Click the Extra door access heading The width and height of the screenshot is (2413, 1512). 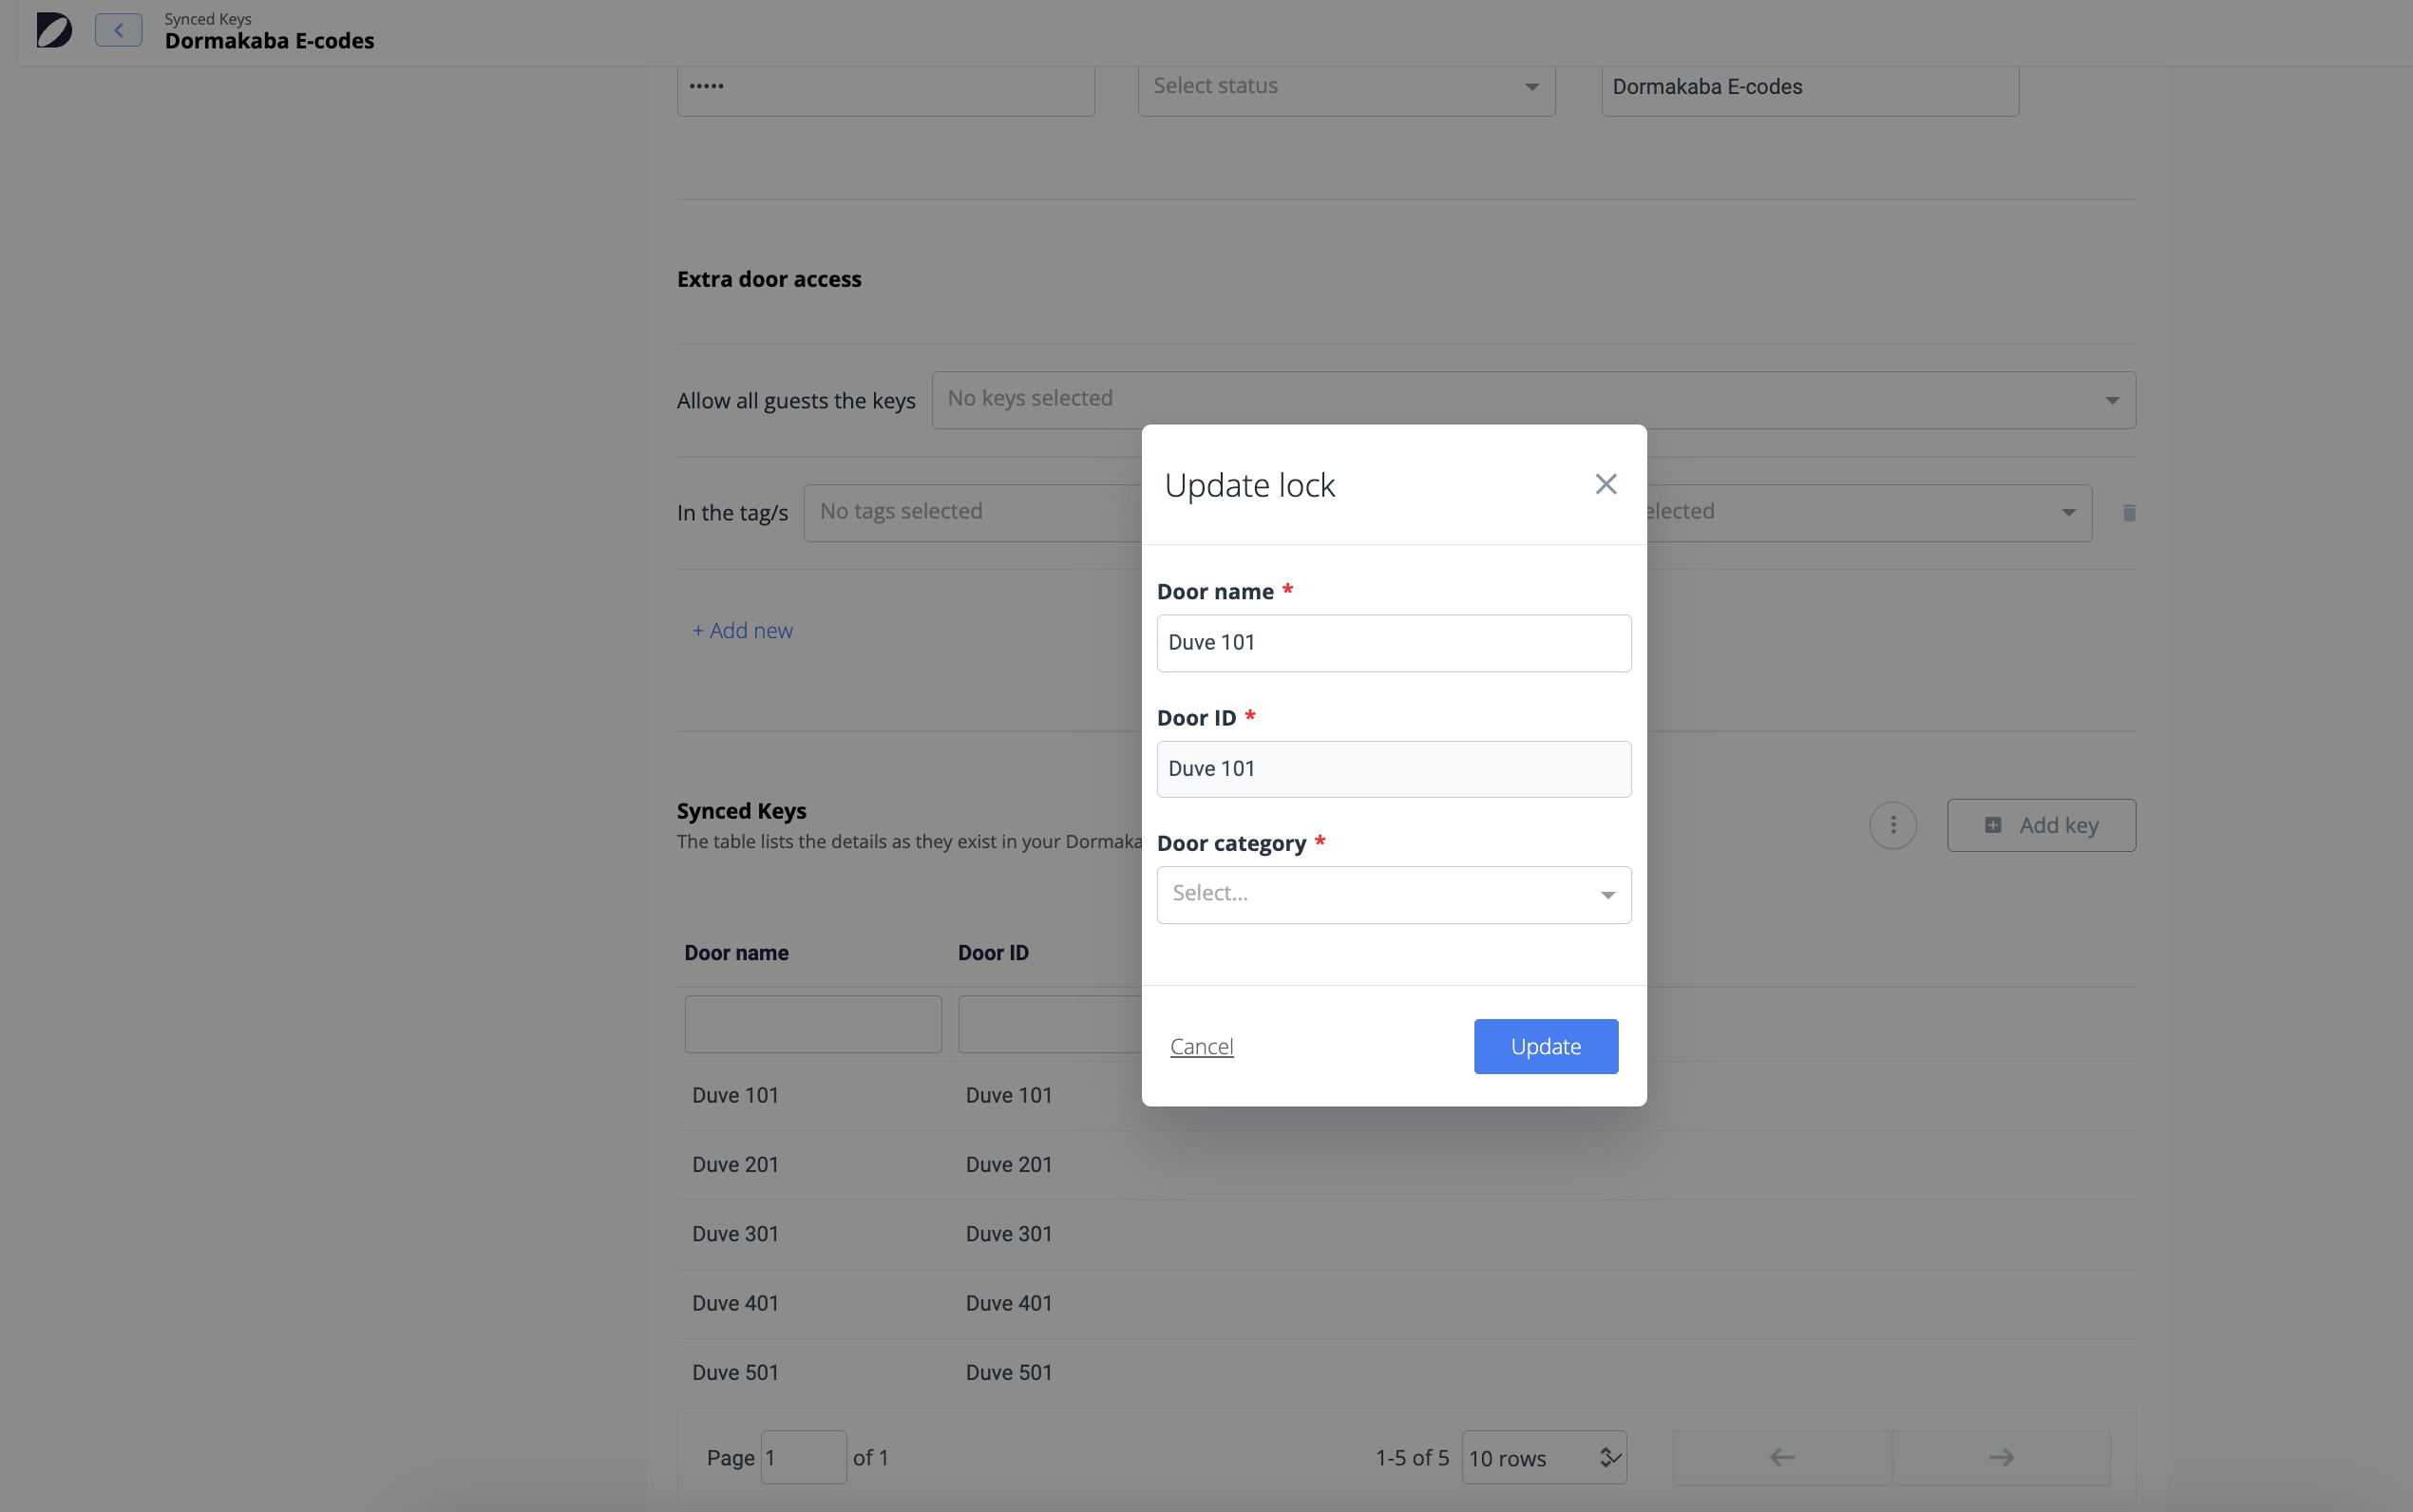769,279
